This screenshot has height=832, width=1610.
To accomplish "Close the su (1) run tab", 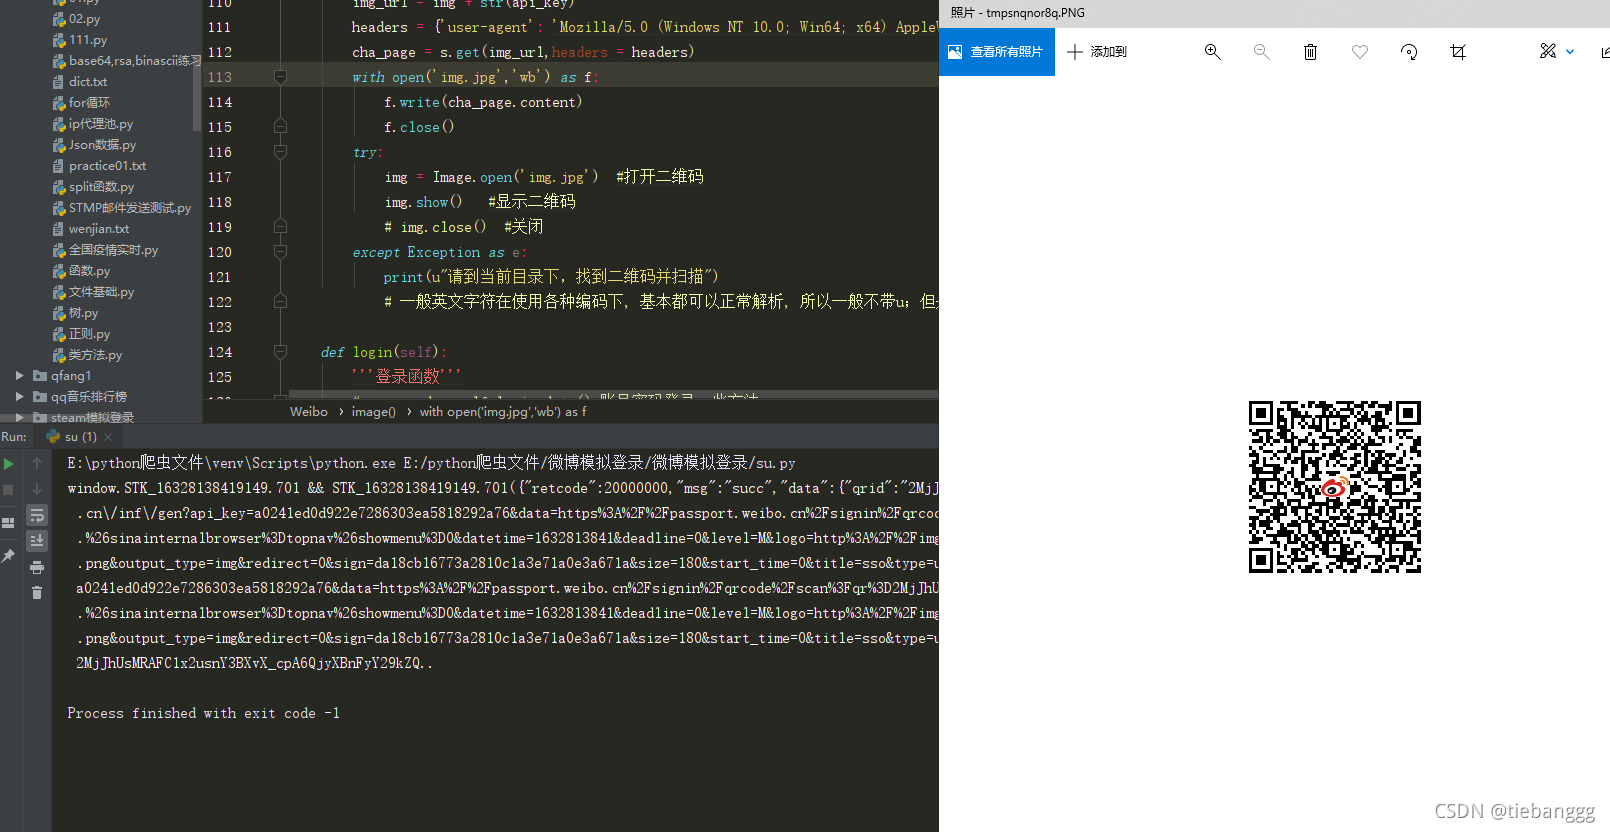I will (108, 437).
